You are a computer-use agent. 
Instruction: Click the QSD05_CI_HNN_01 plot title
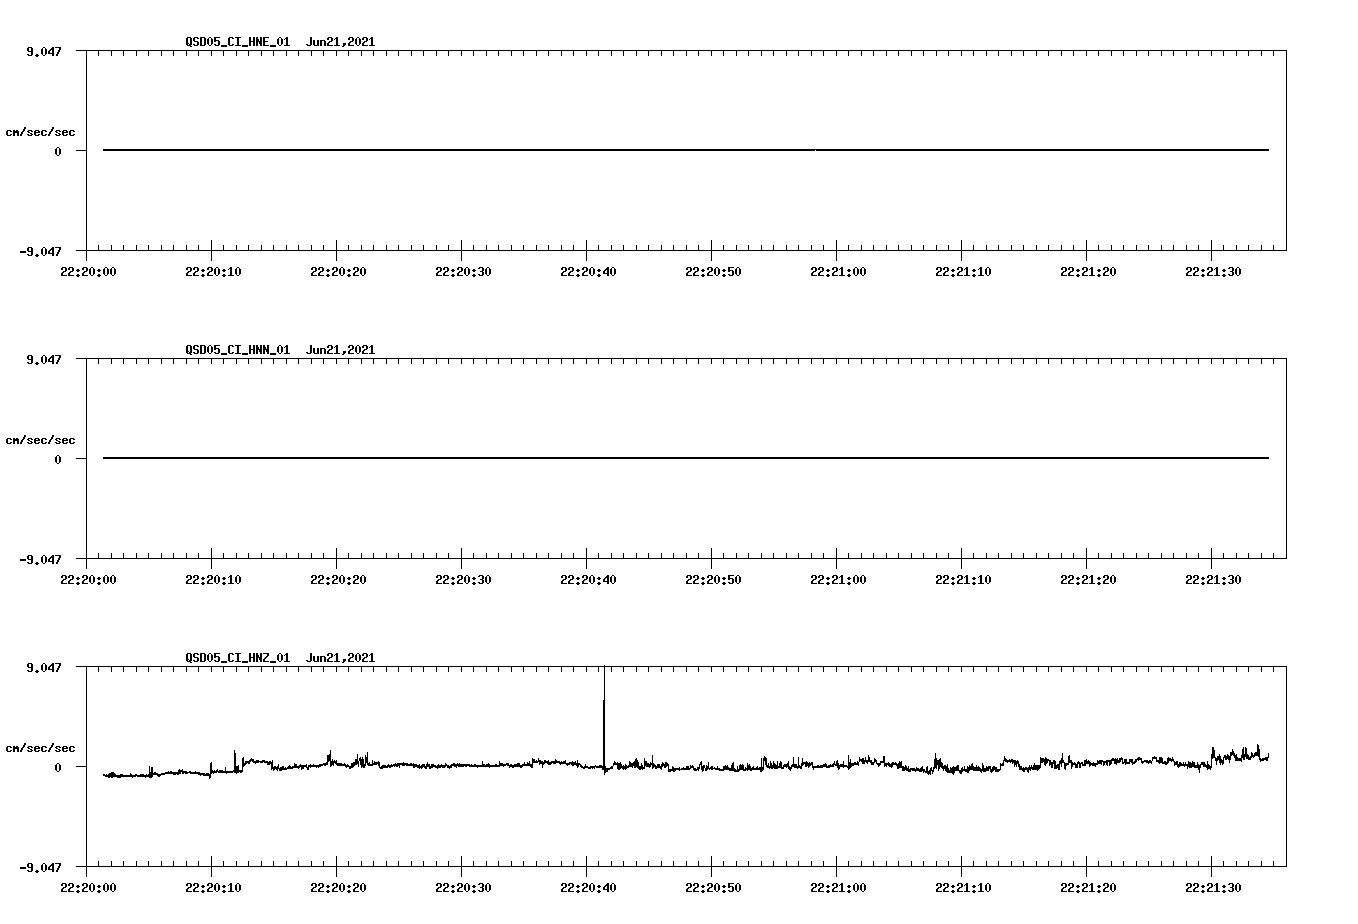point(280,350)
